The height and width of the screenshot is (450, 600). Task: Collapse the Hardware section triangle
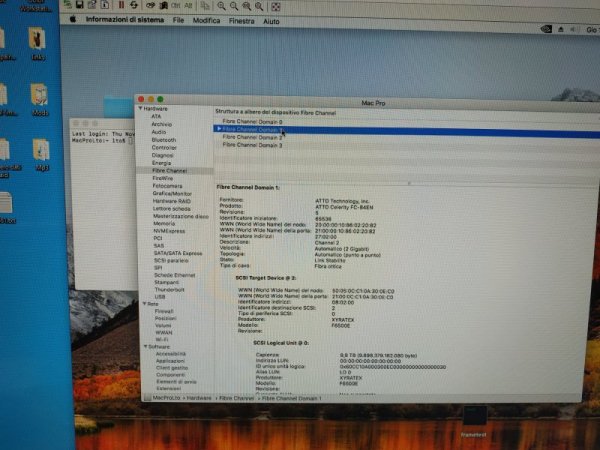pyautogui.click(x=140, y=109)
